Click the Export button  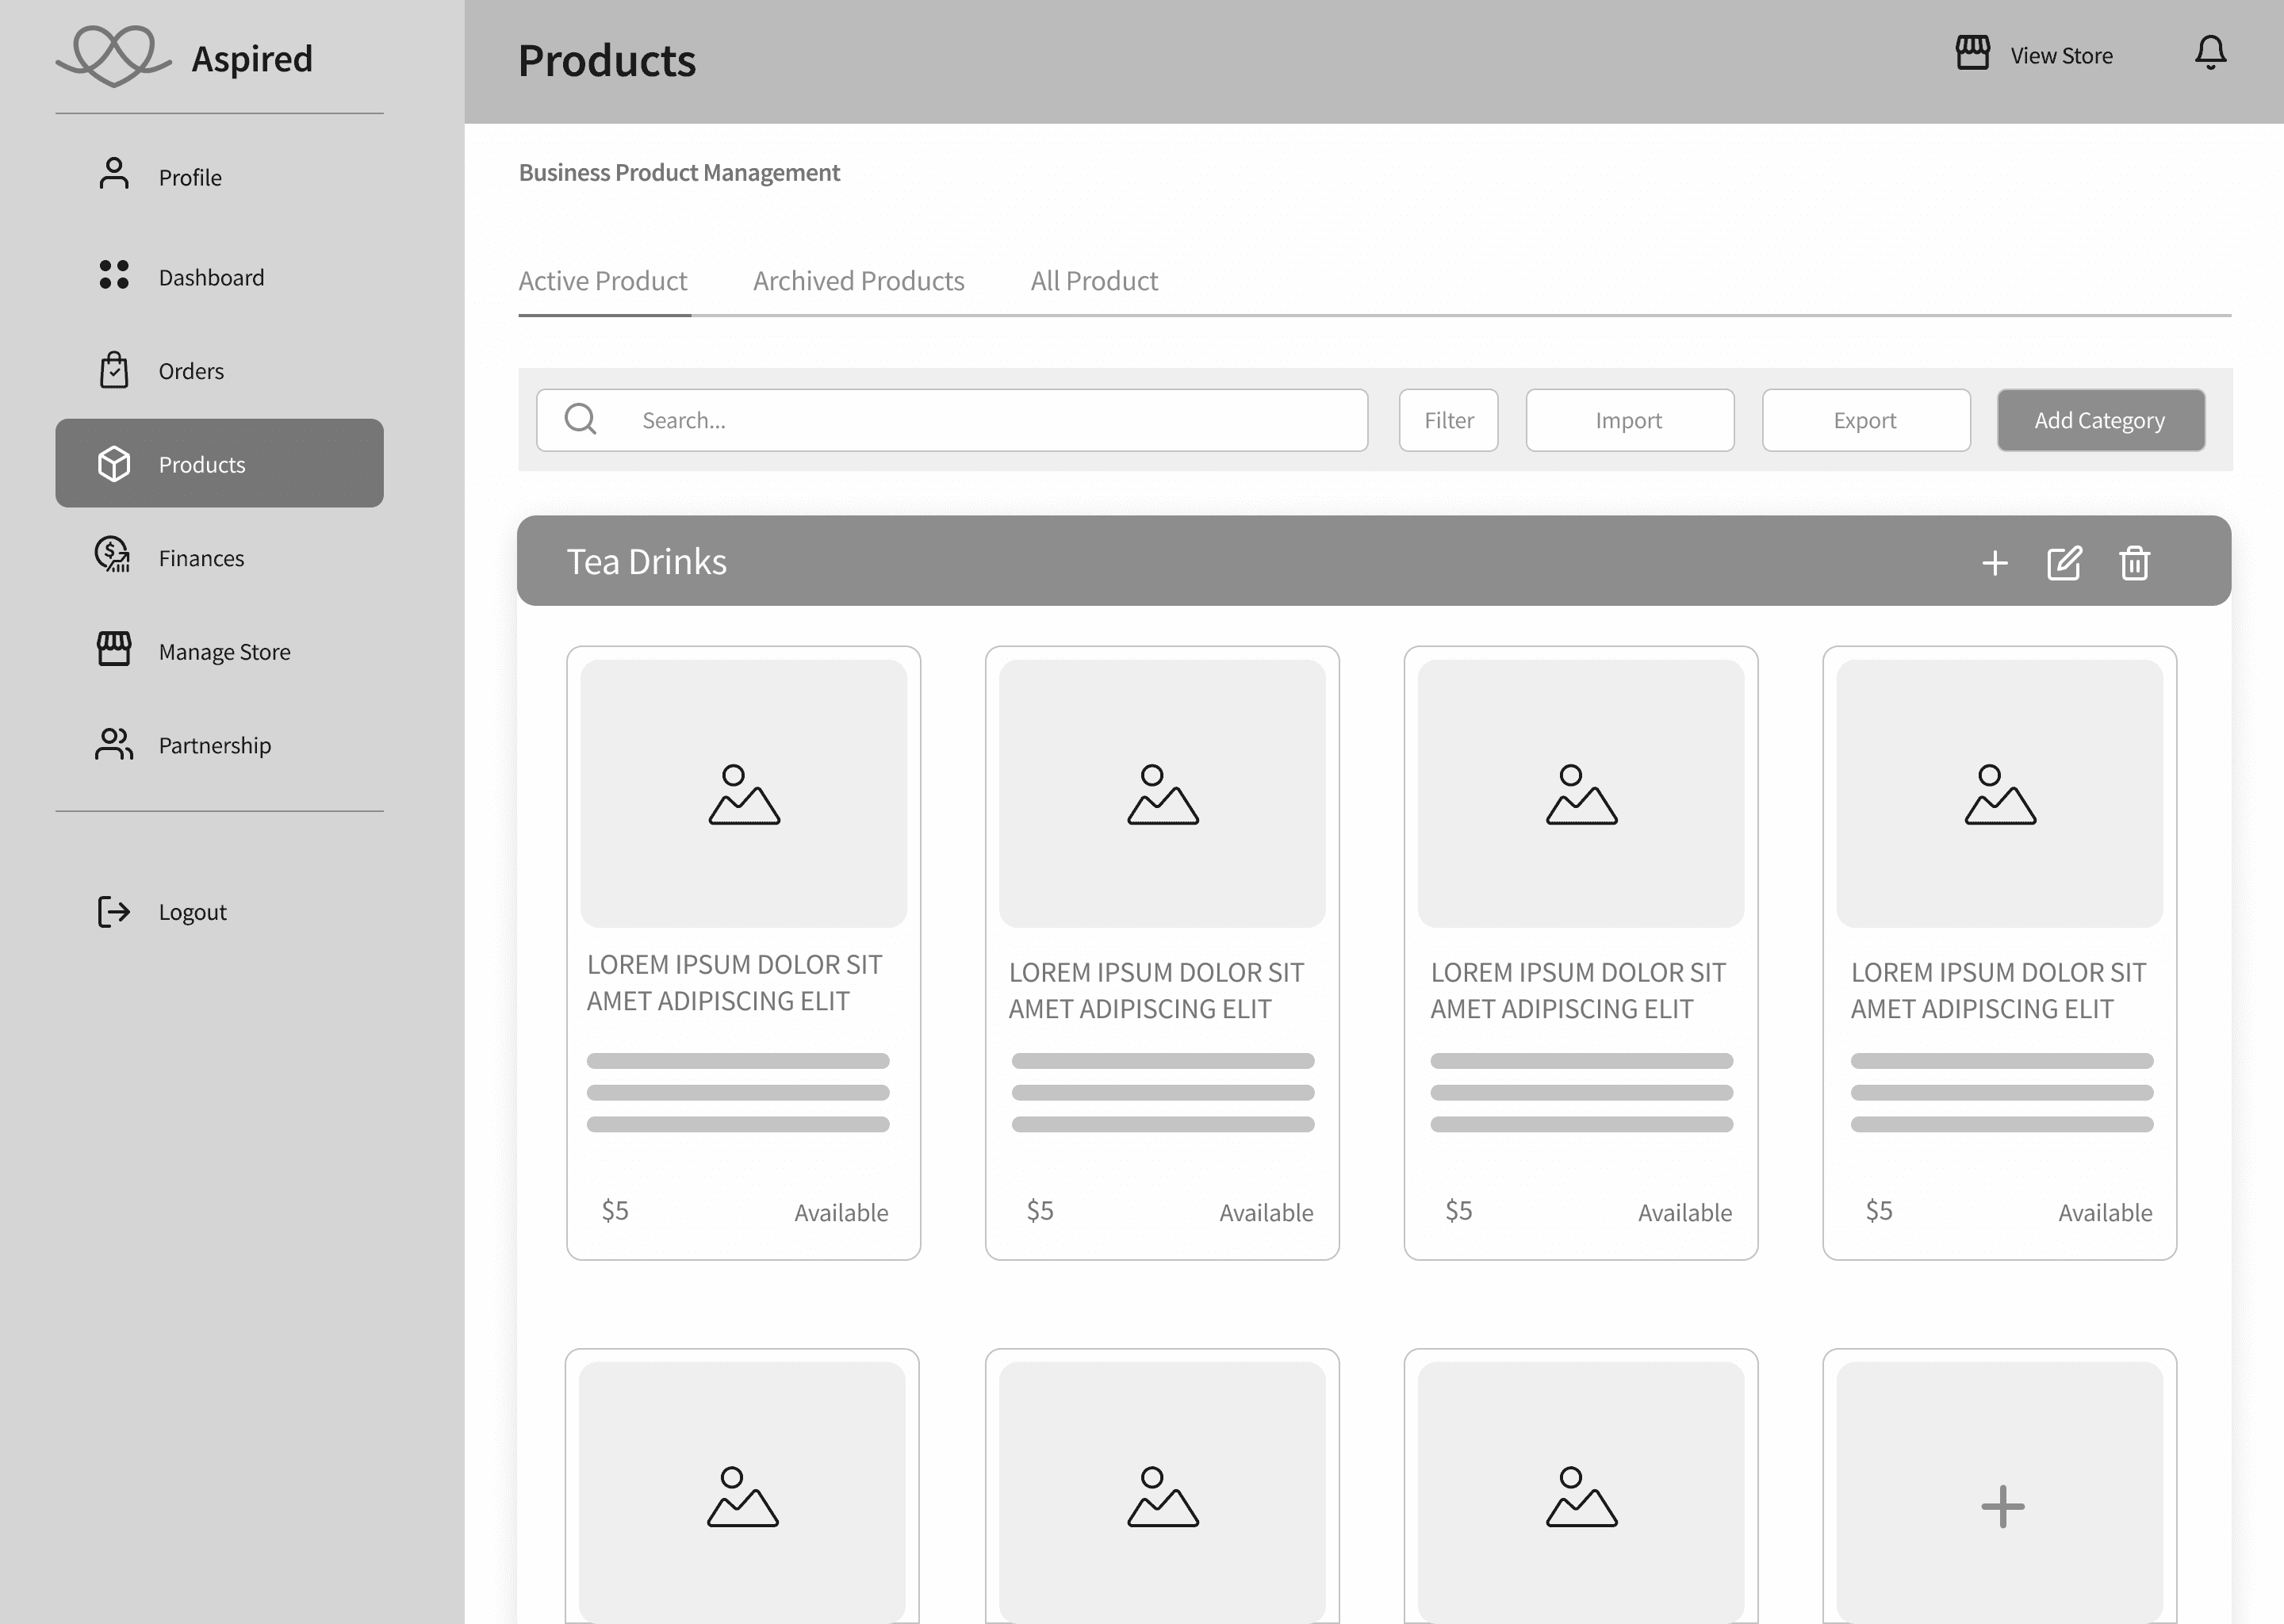point(1865,420)
